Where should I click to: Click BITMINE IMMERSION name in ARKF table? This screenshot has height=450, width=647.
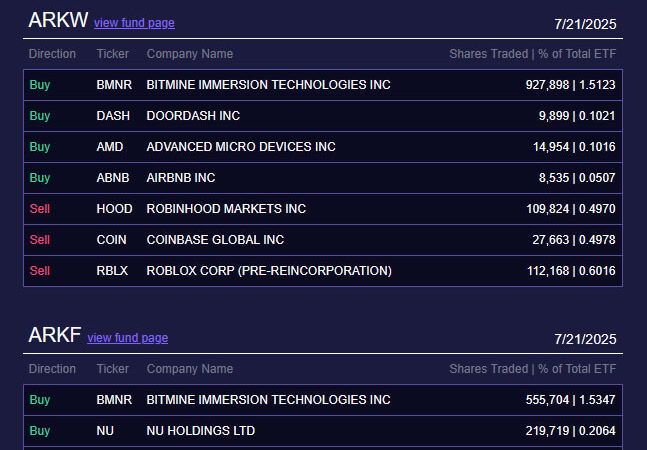click(x=268, y=400)
